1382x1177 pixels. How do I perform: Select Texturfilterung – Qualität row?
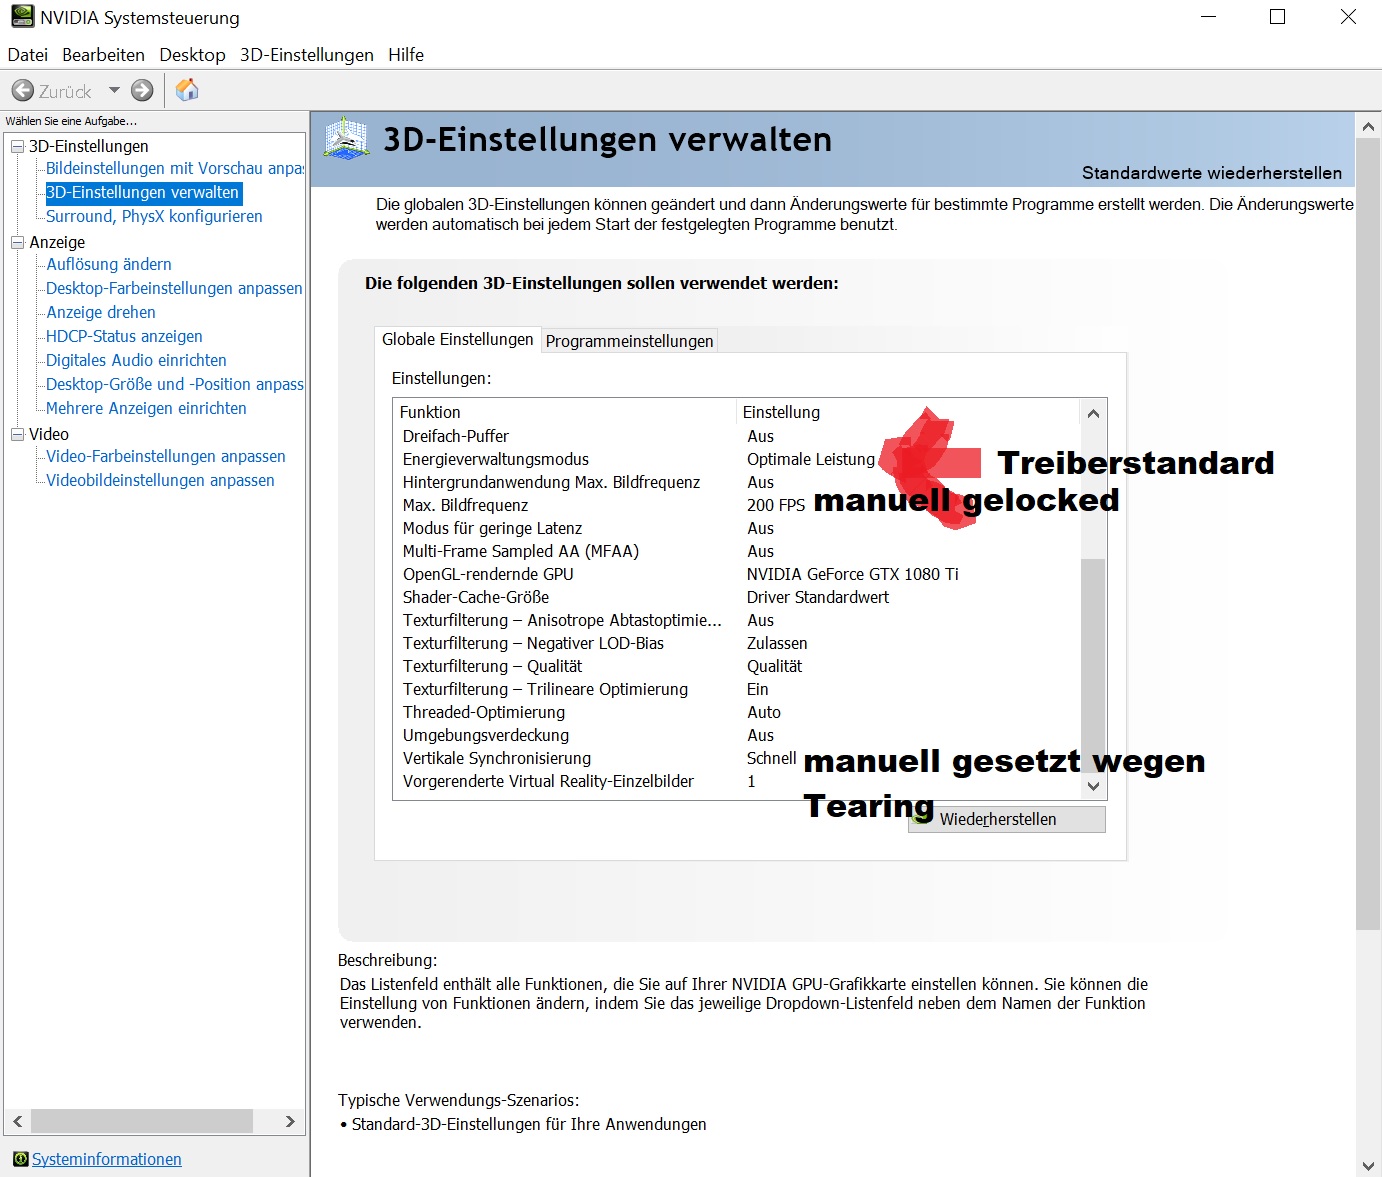[x=738, y=667]
